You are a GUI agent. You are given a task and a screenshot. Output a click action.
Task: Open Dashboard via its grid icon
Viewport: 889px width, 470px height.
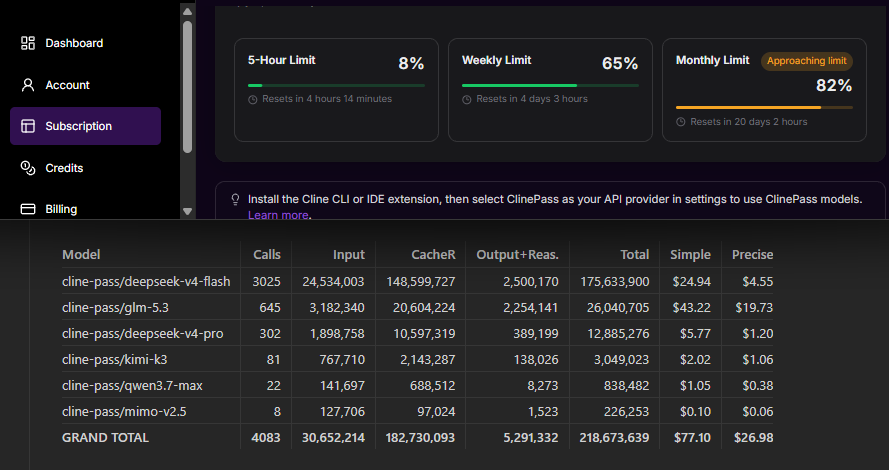[x=28, y=43]
